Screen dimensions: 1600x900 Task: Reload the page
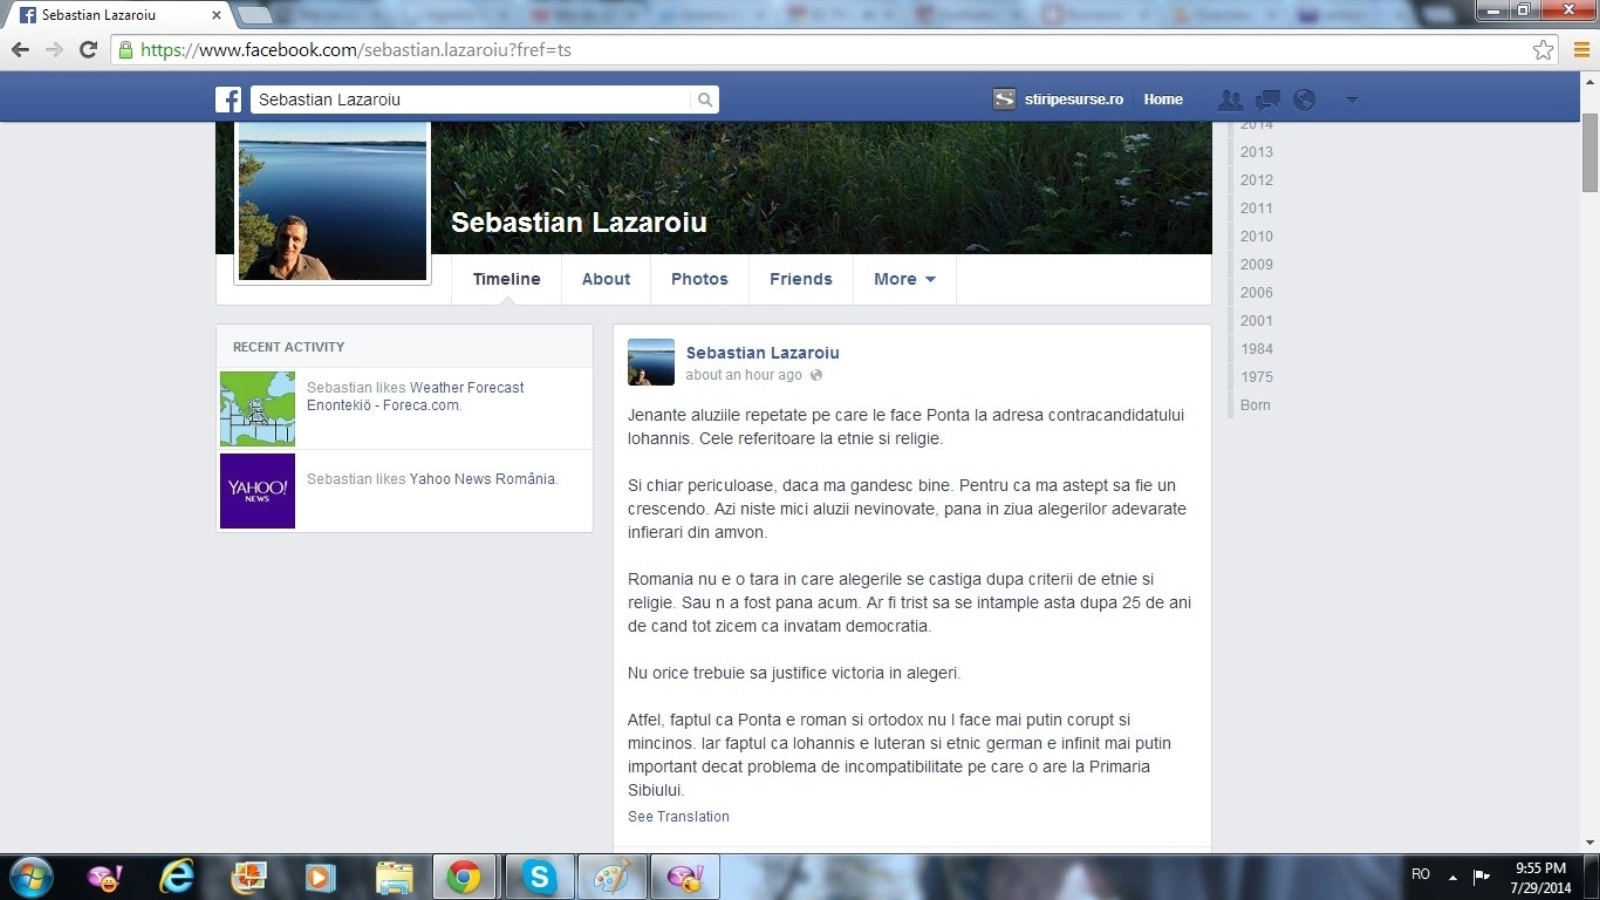88,50
